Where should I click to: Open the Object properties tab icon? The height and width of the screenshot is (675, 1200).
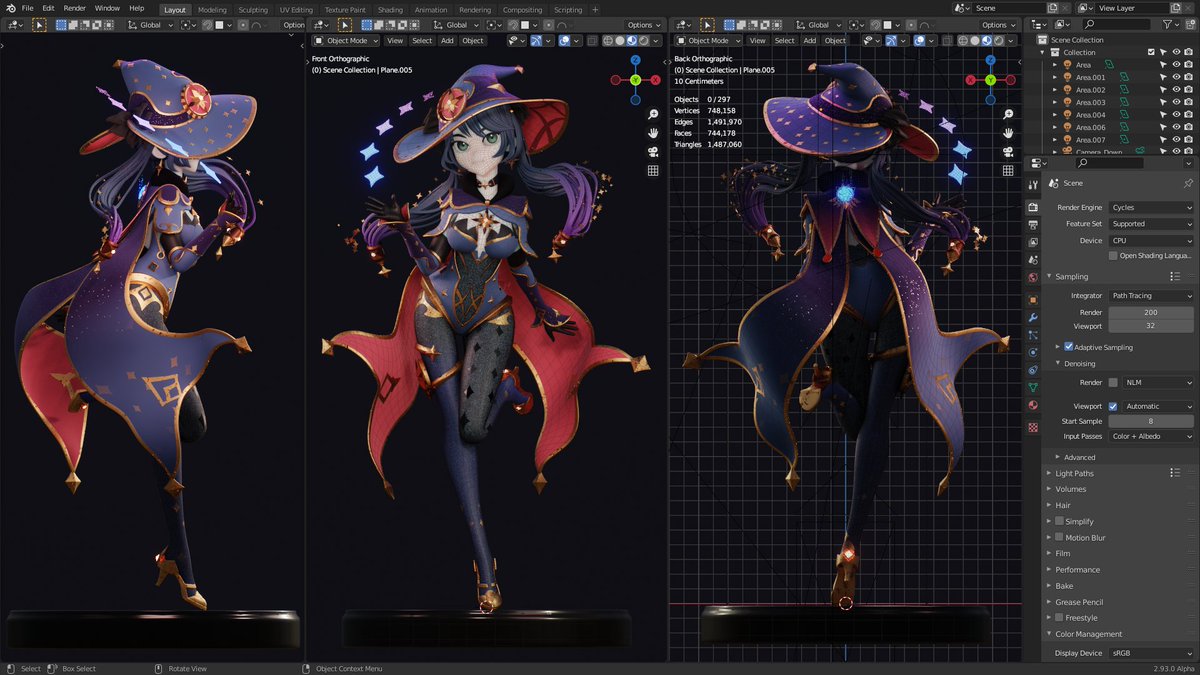(x=1033, y=299)
